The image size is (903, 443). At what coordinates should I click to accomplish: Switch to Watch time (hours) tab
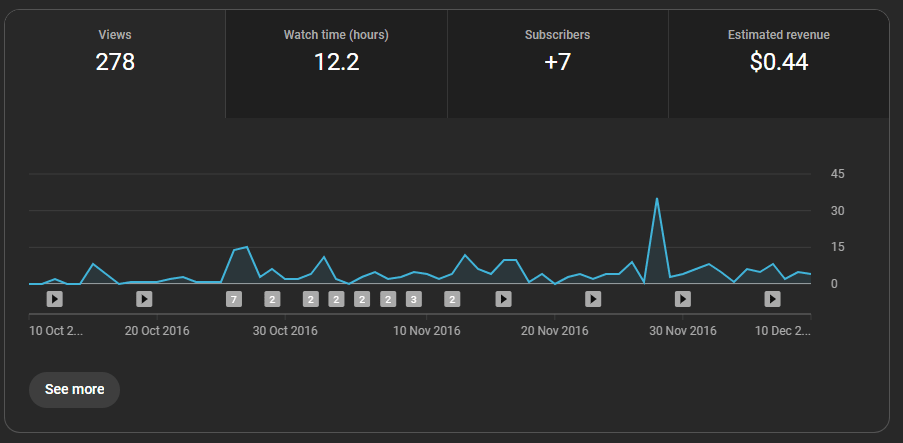pos(336,64)
